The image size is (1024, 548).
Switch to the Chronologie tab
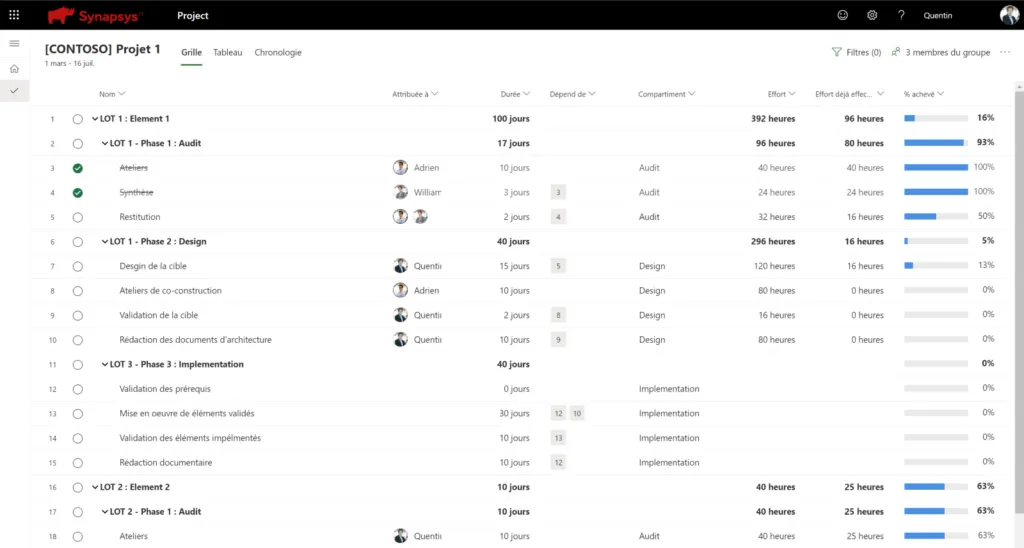(x=277, y=52)
